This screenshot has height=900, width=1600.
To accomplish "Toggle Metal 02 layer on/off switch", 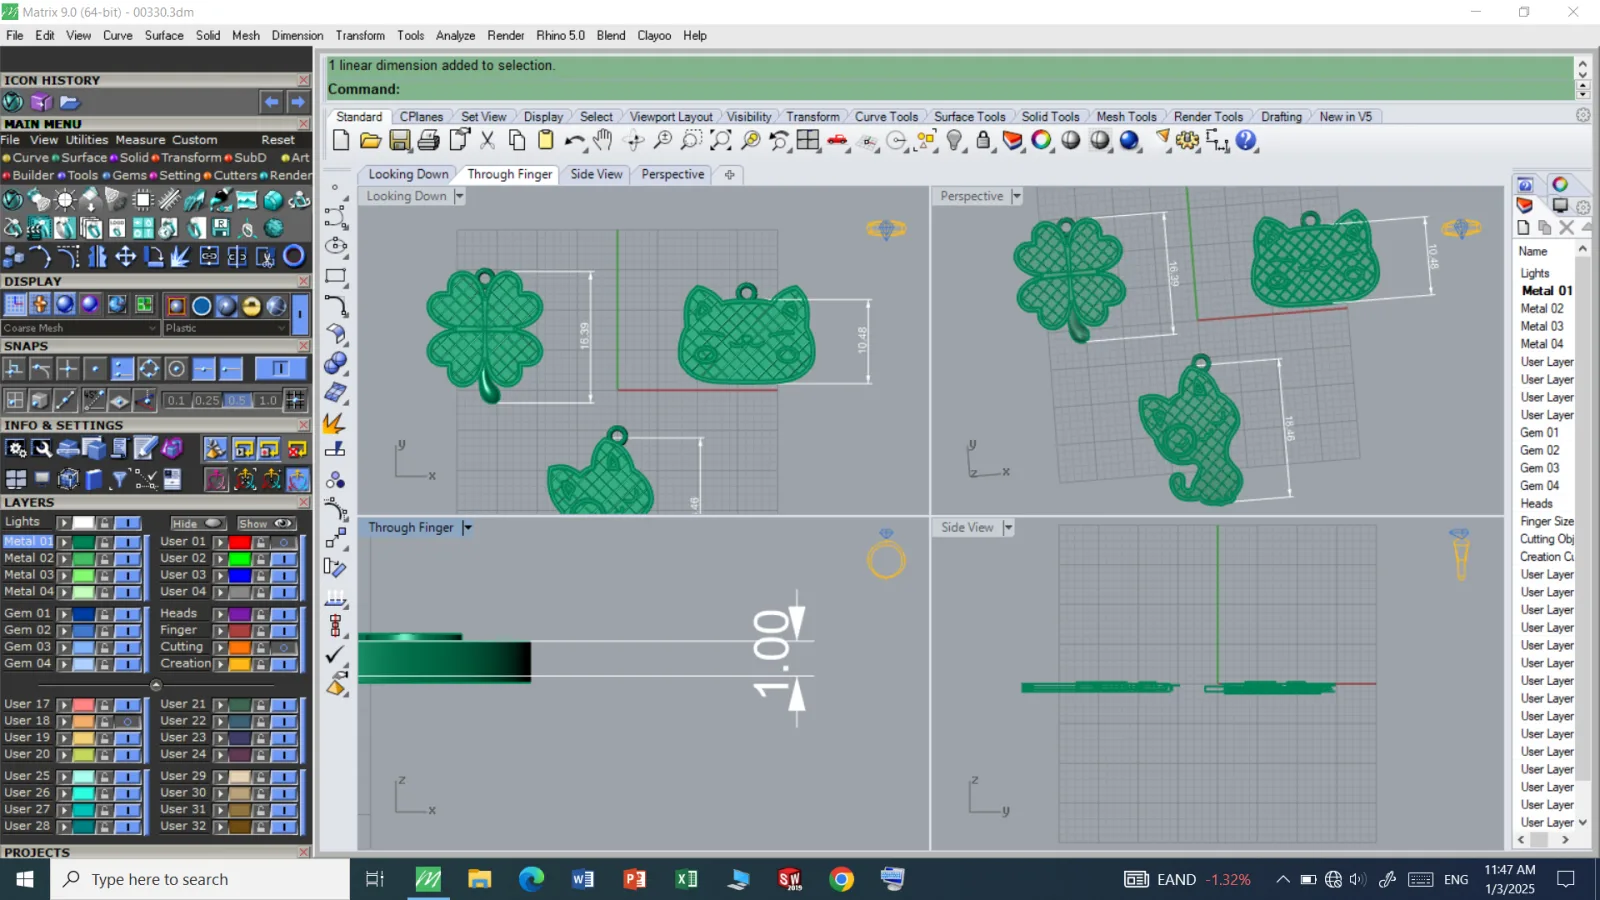I will pyautogui.click(x=127, y=559).
